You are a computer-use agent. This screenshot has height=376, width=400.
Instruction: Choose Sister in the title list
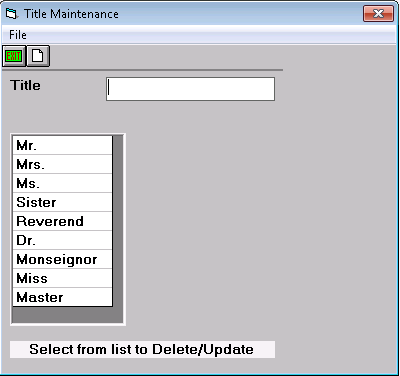[x=63, y=202]
